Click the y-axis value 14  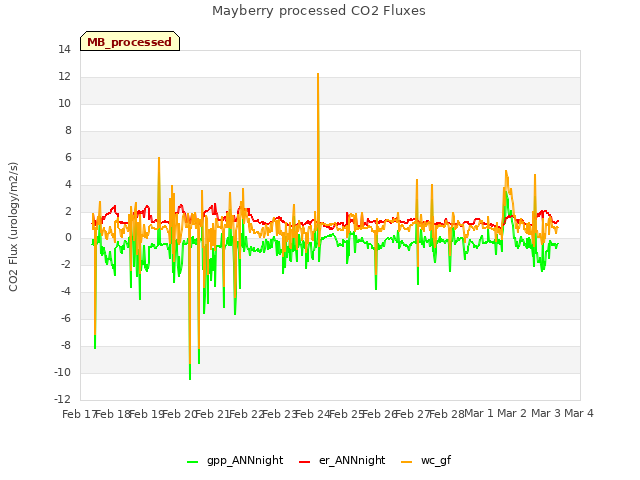(64, 50)
